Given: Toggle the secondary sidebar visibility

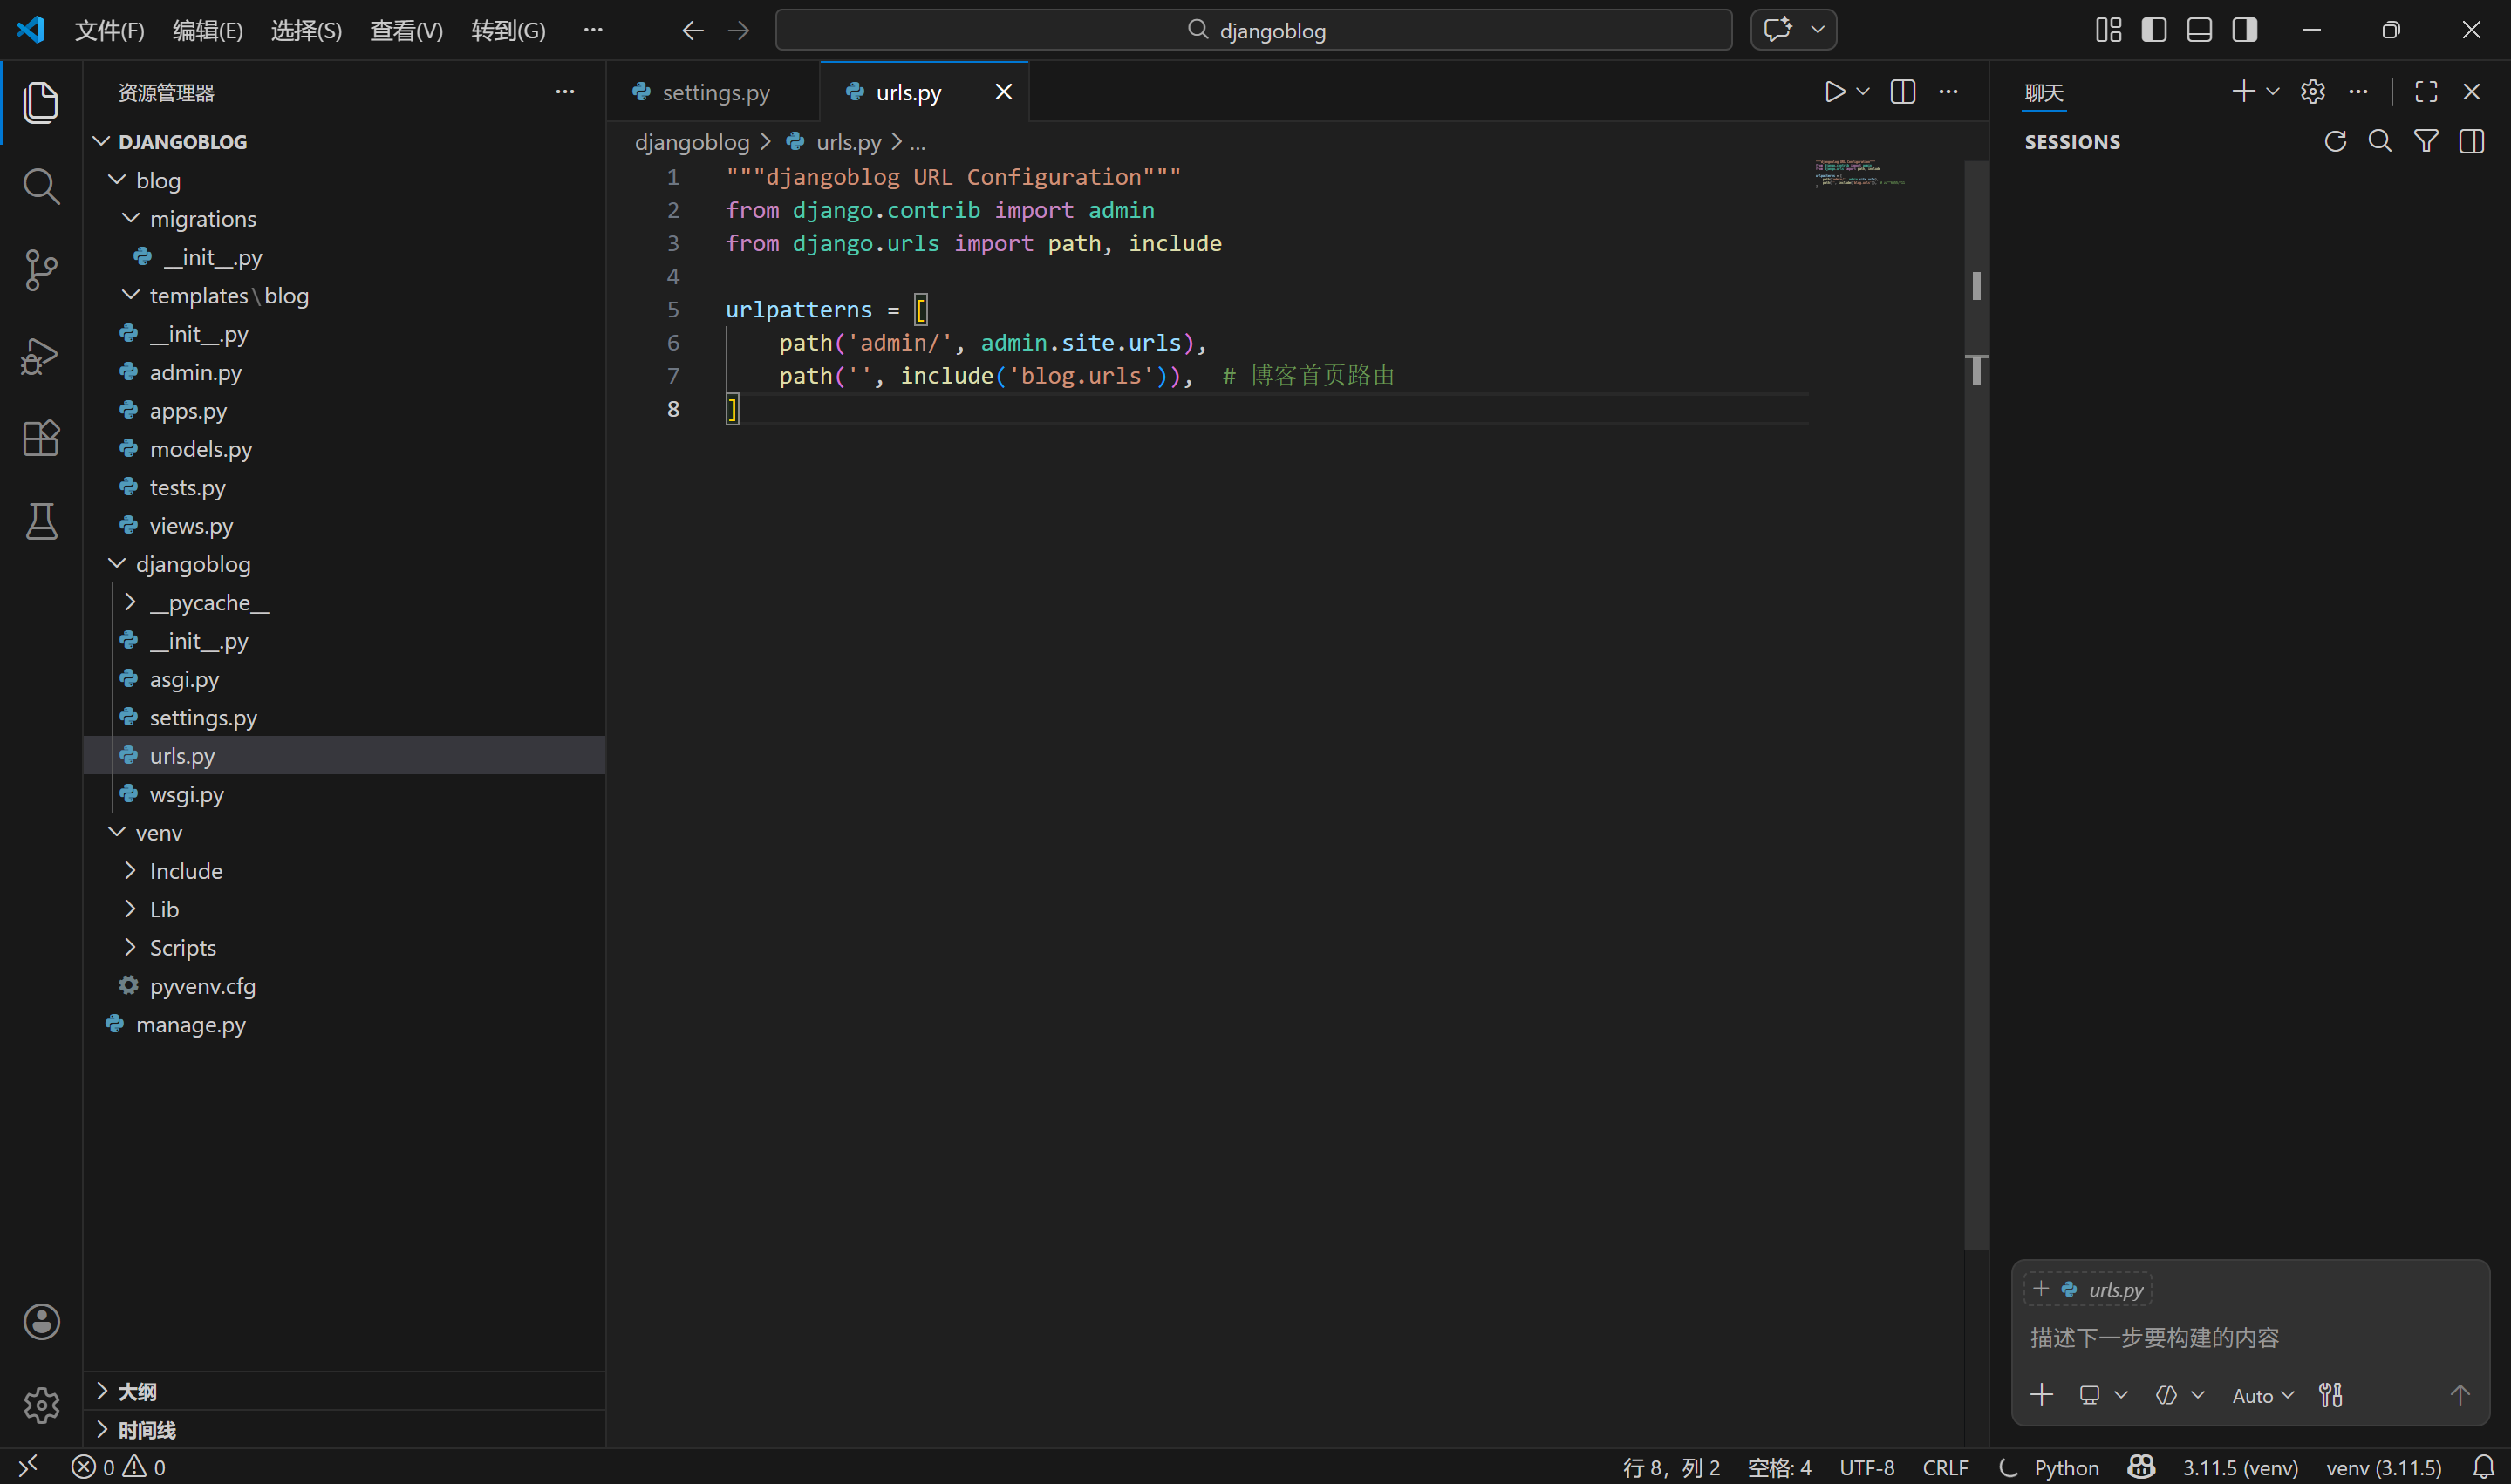Looking at the screenshot, I should pos(2244,30).
